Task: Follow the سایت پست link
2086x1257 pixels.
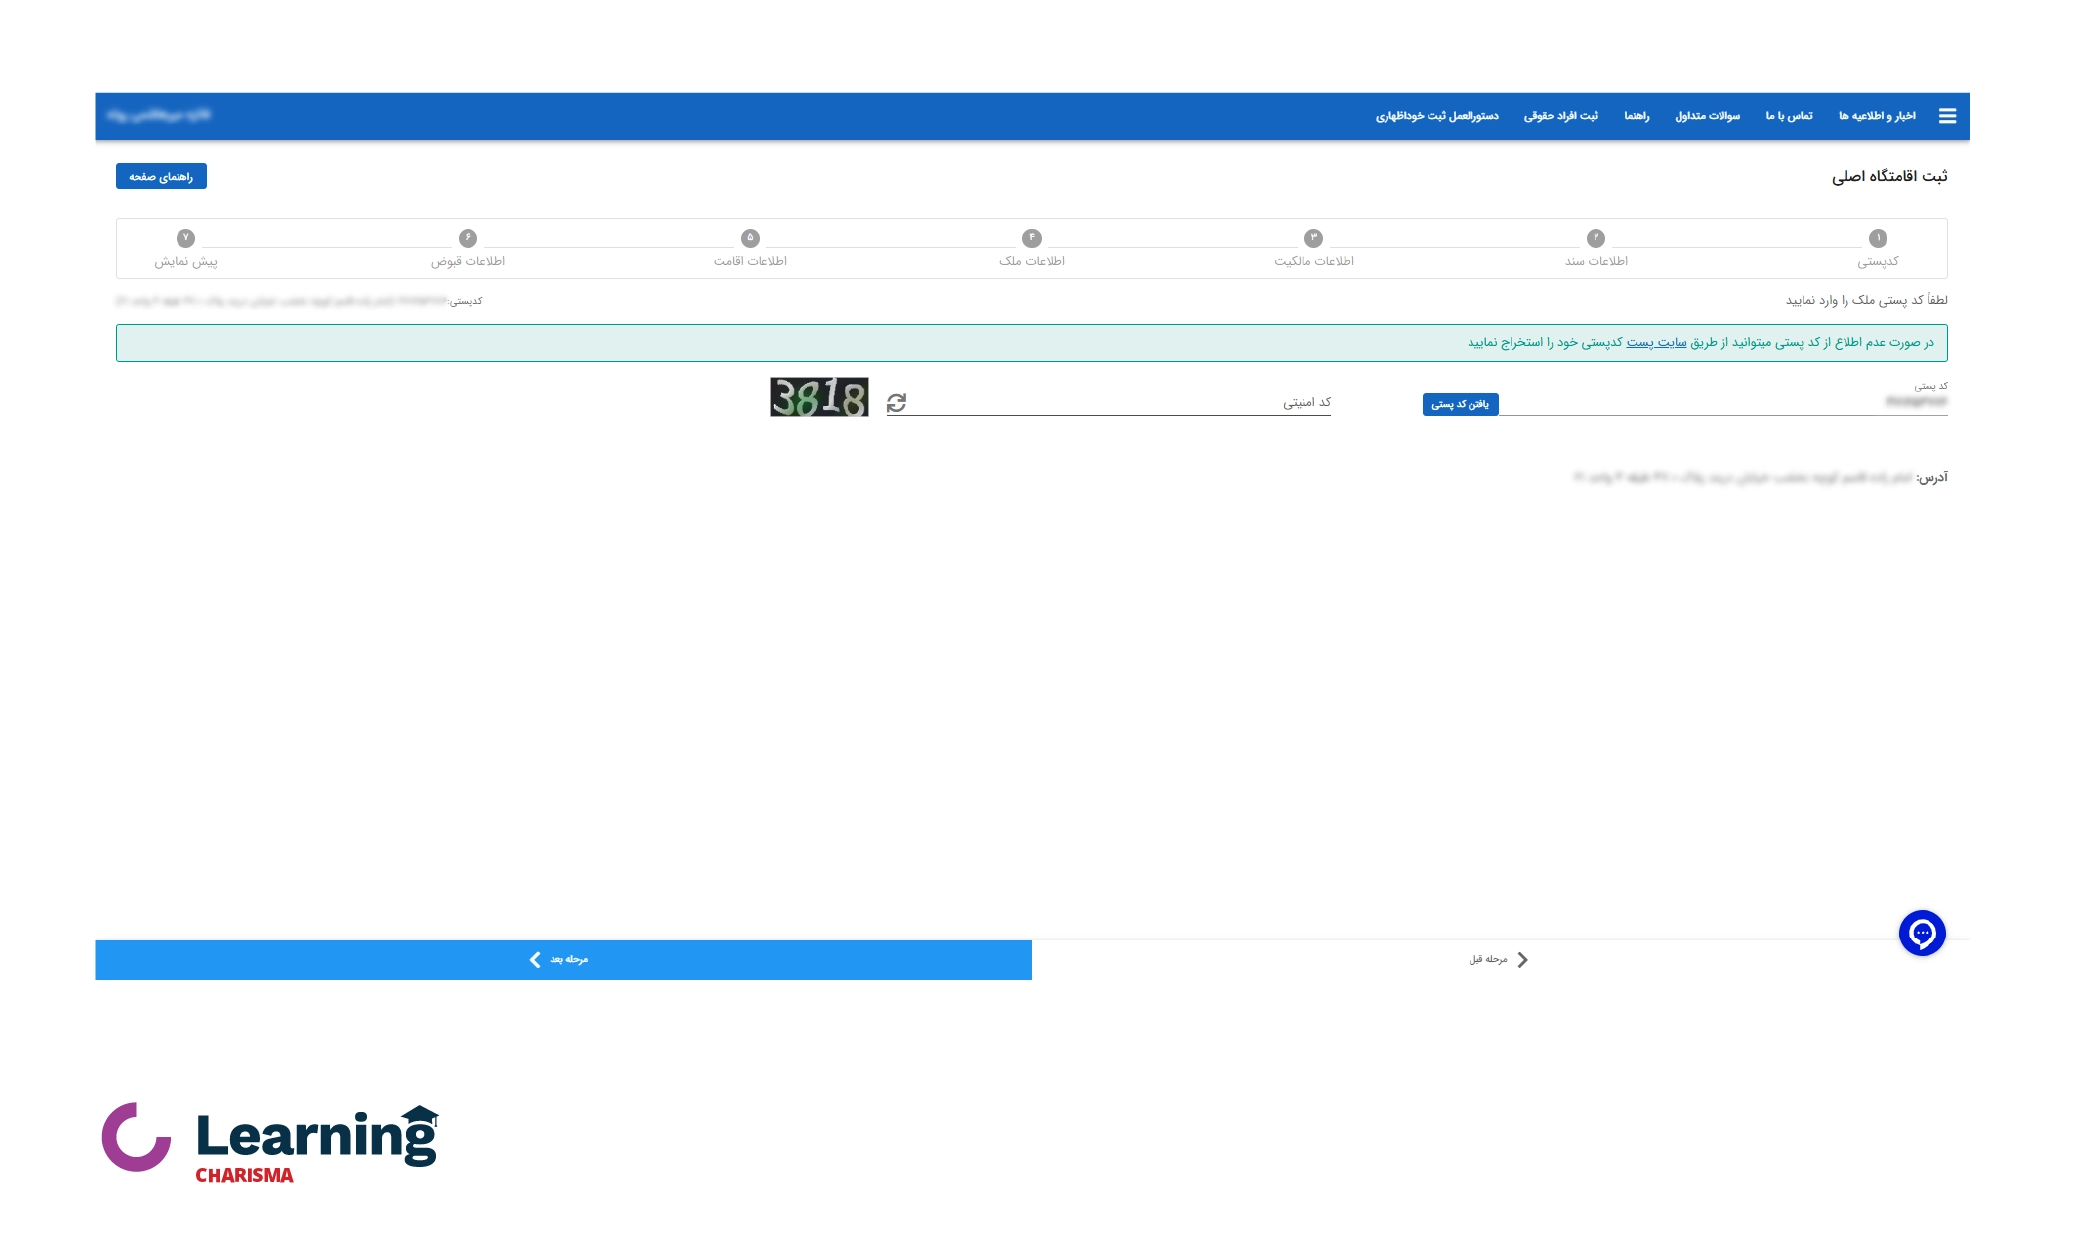Action: (x=1656, y=343)
